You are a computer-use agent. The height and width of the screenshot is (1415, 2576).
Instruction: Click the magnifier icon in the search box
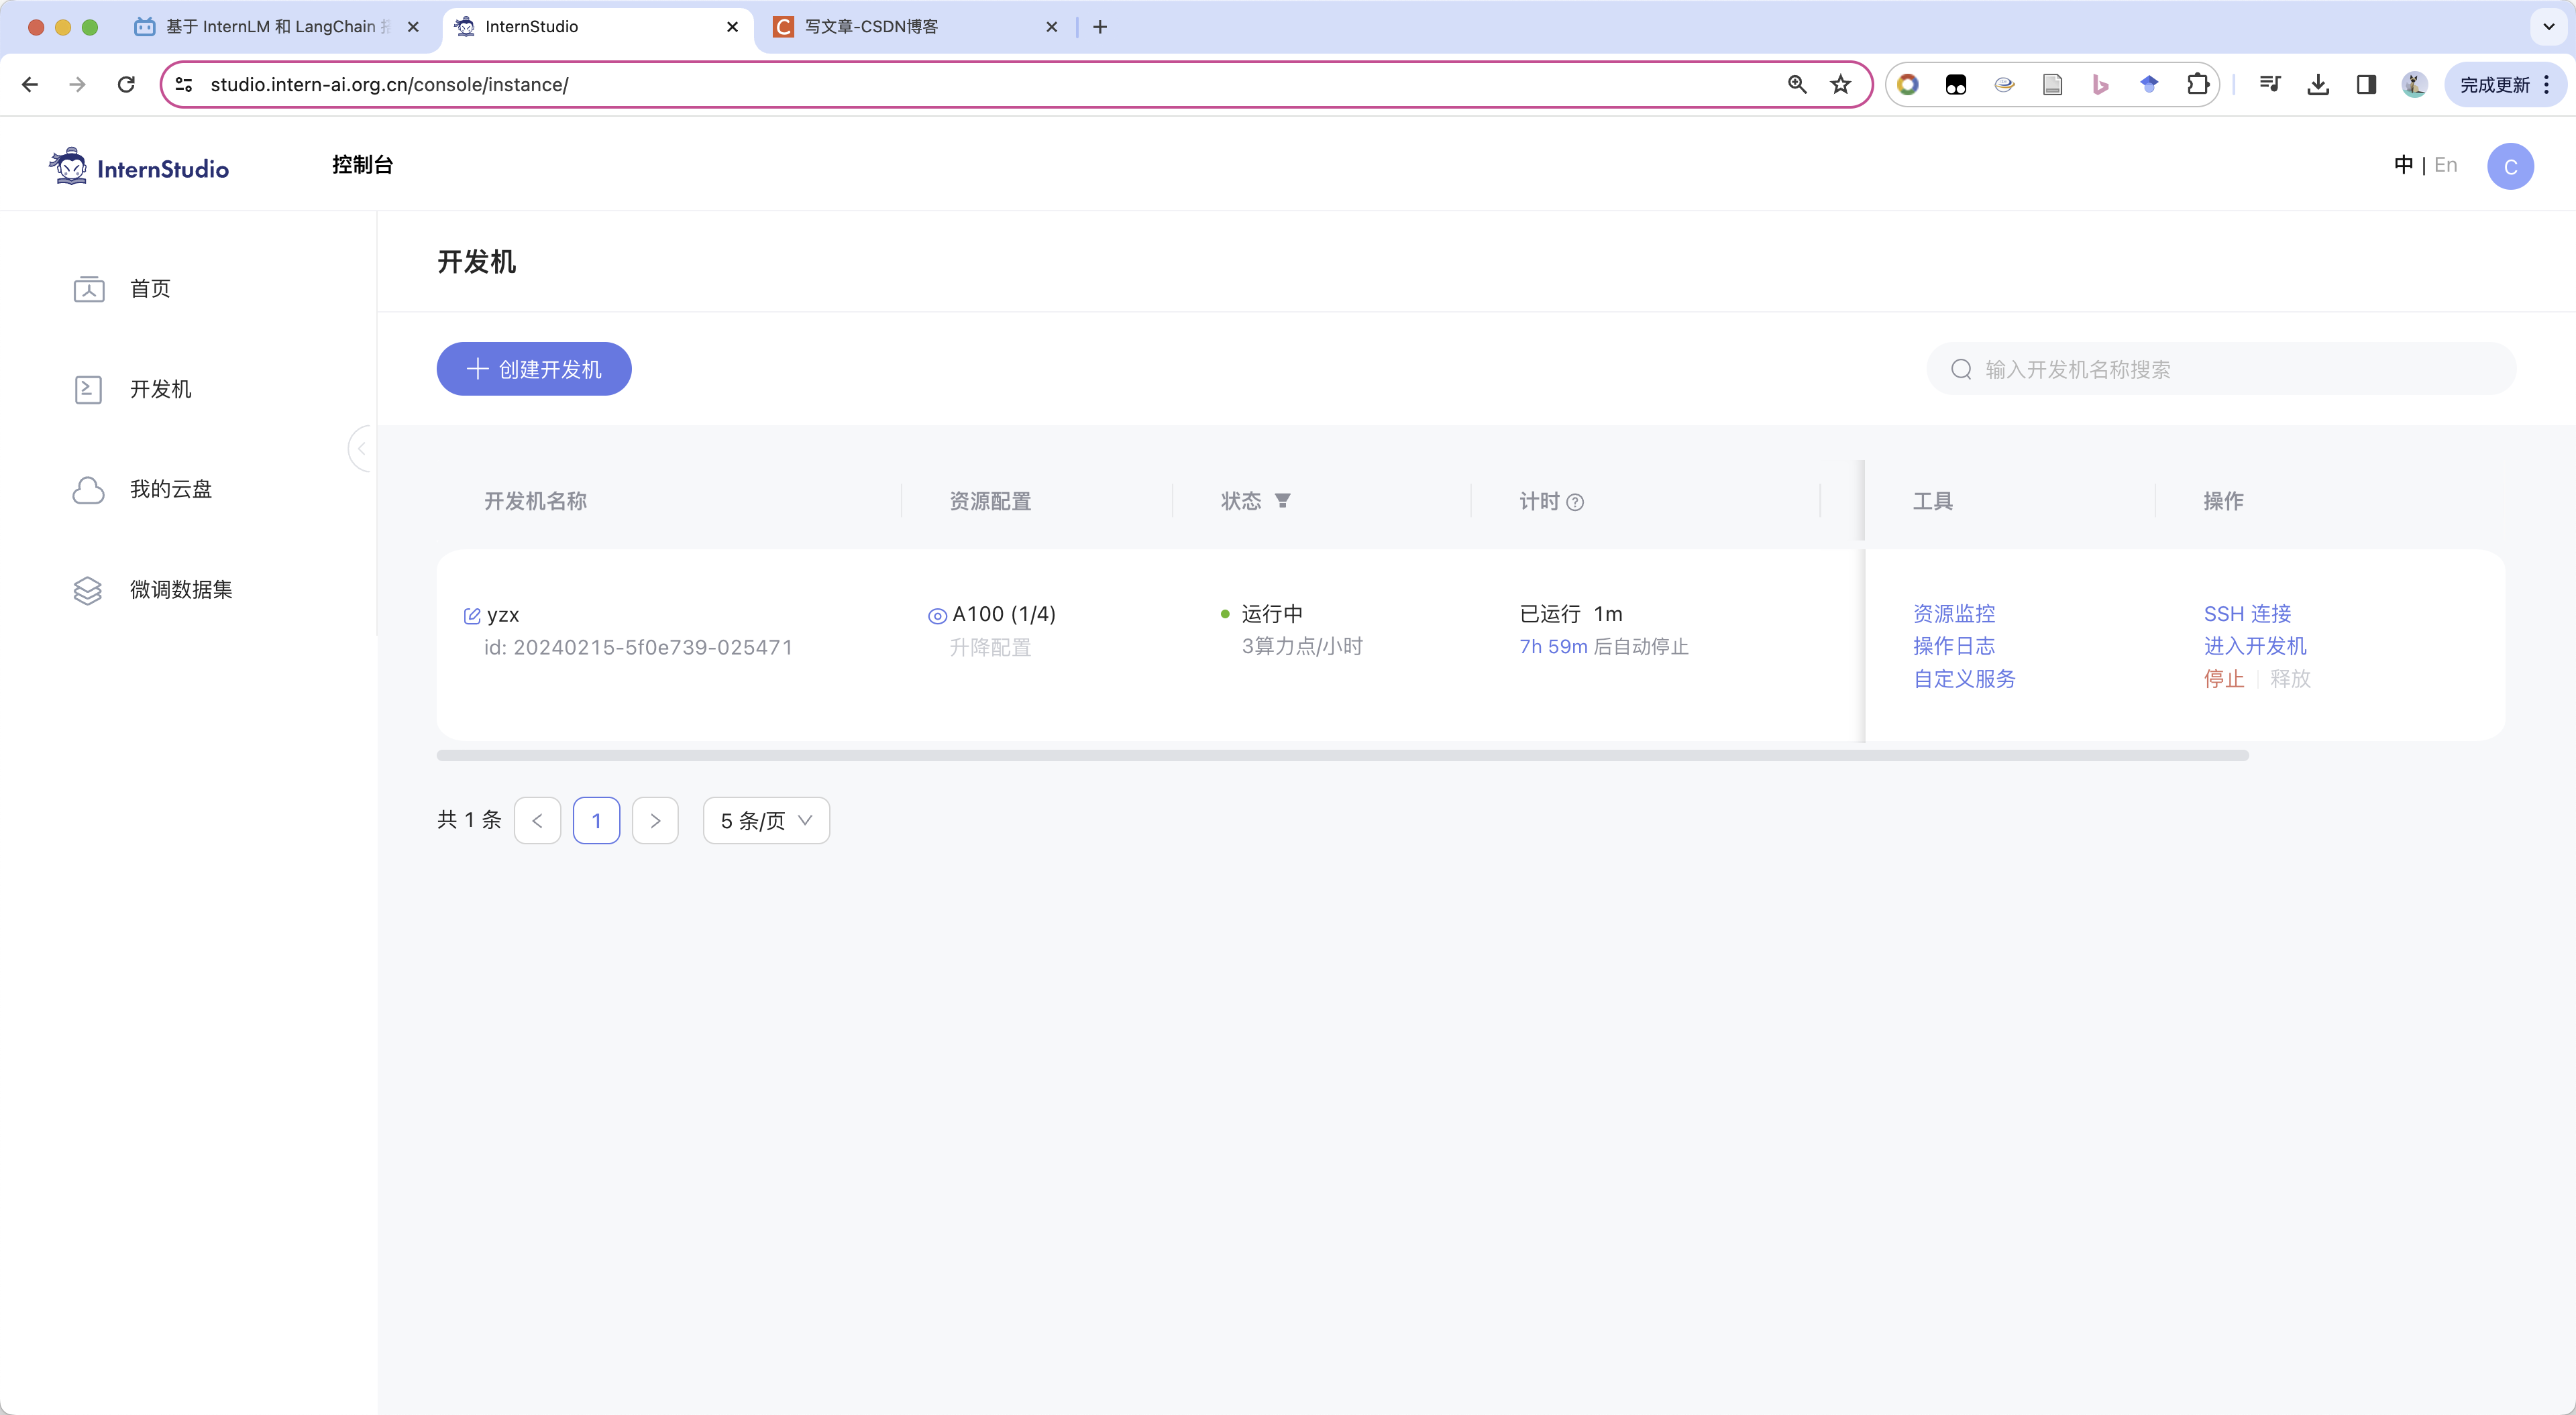click(1962, 368)
